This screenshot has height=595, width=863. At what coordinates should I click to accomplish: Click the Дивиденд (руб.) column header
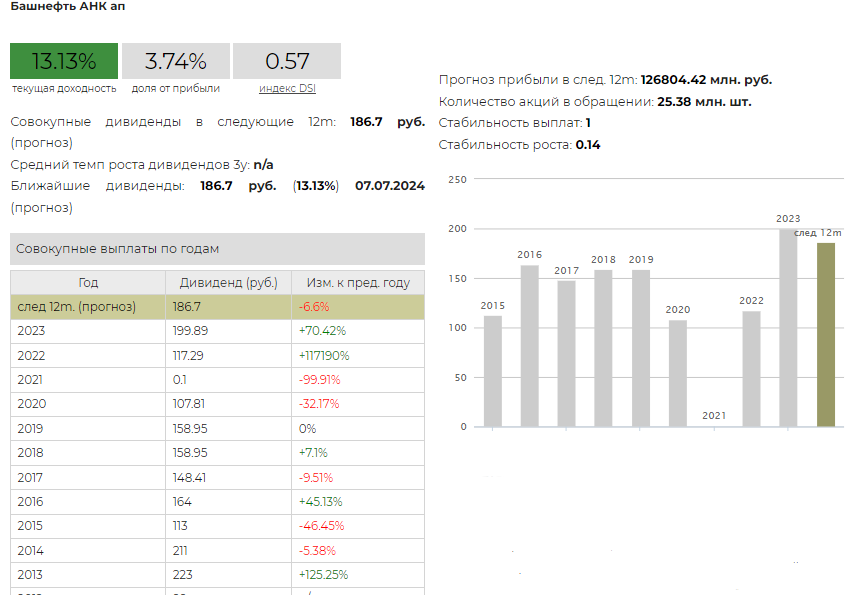228,282
